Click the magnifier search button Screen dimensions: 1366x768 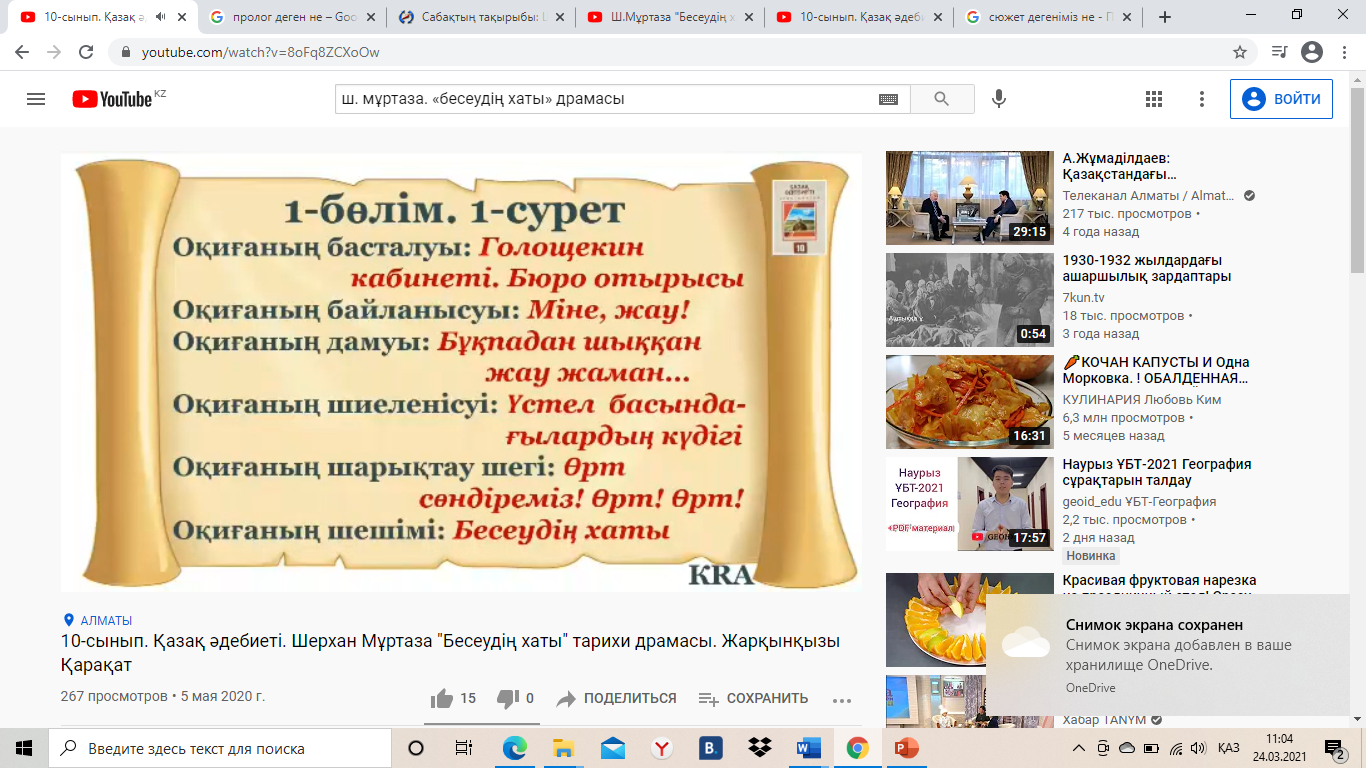[942, 99]
